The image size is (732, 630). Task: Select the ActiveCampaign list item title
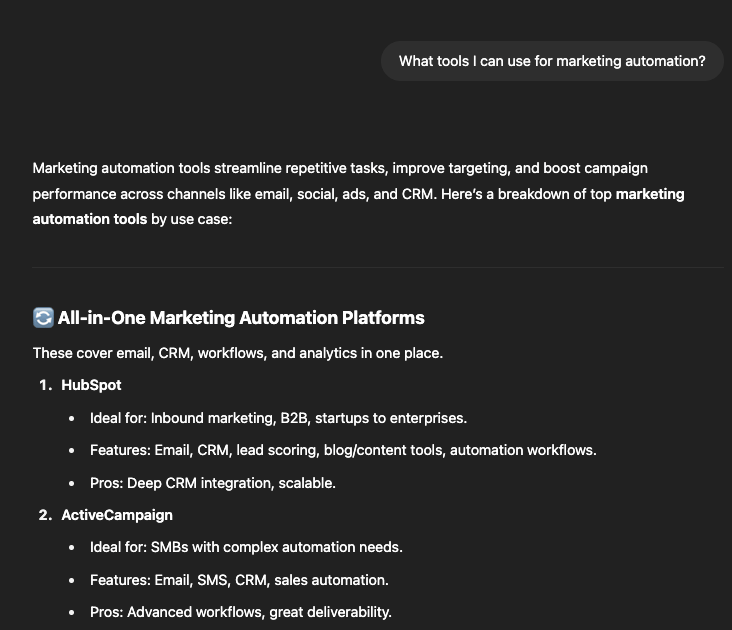click(x=117, y=515)
